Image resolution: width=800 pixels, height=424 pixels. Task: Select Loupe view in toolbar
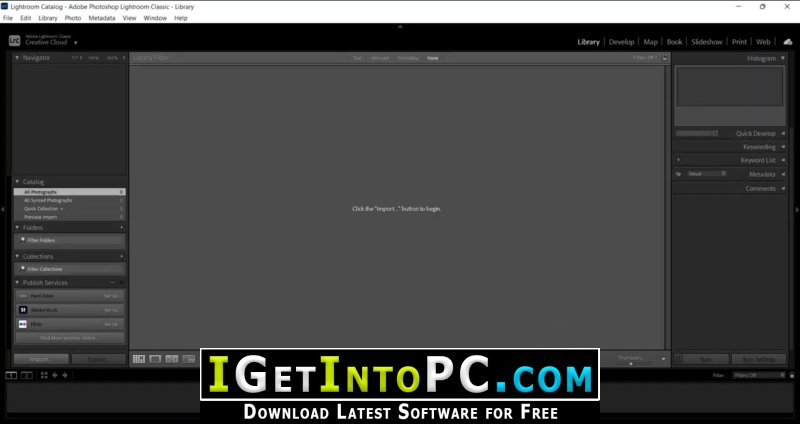point(155,359)
